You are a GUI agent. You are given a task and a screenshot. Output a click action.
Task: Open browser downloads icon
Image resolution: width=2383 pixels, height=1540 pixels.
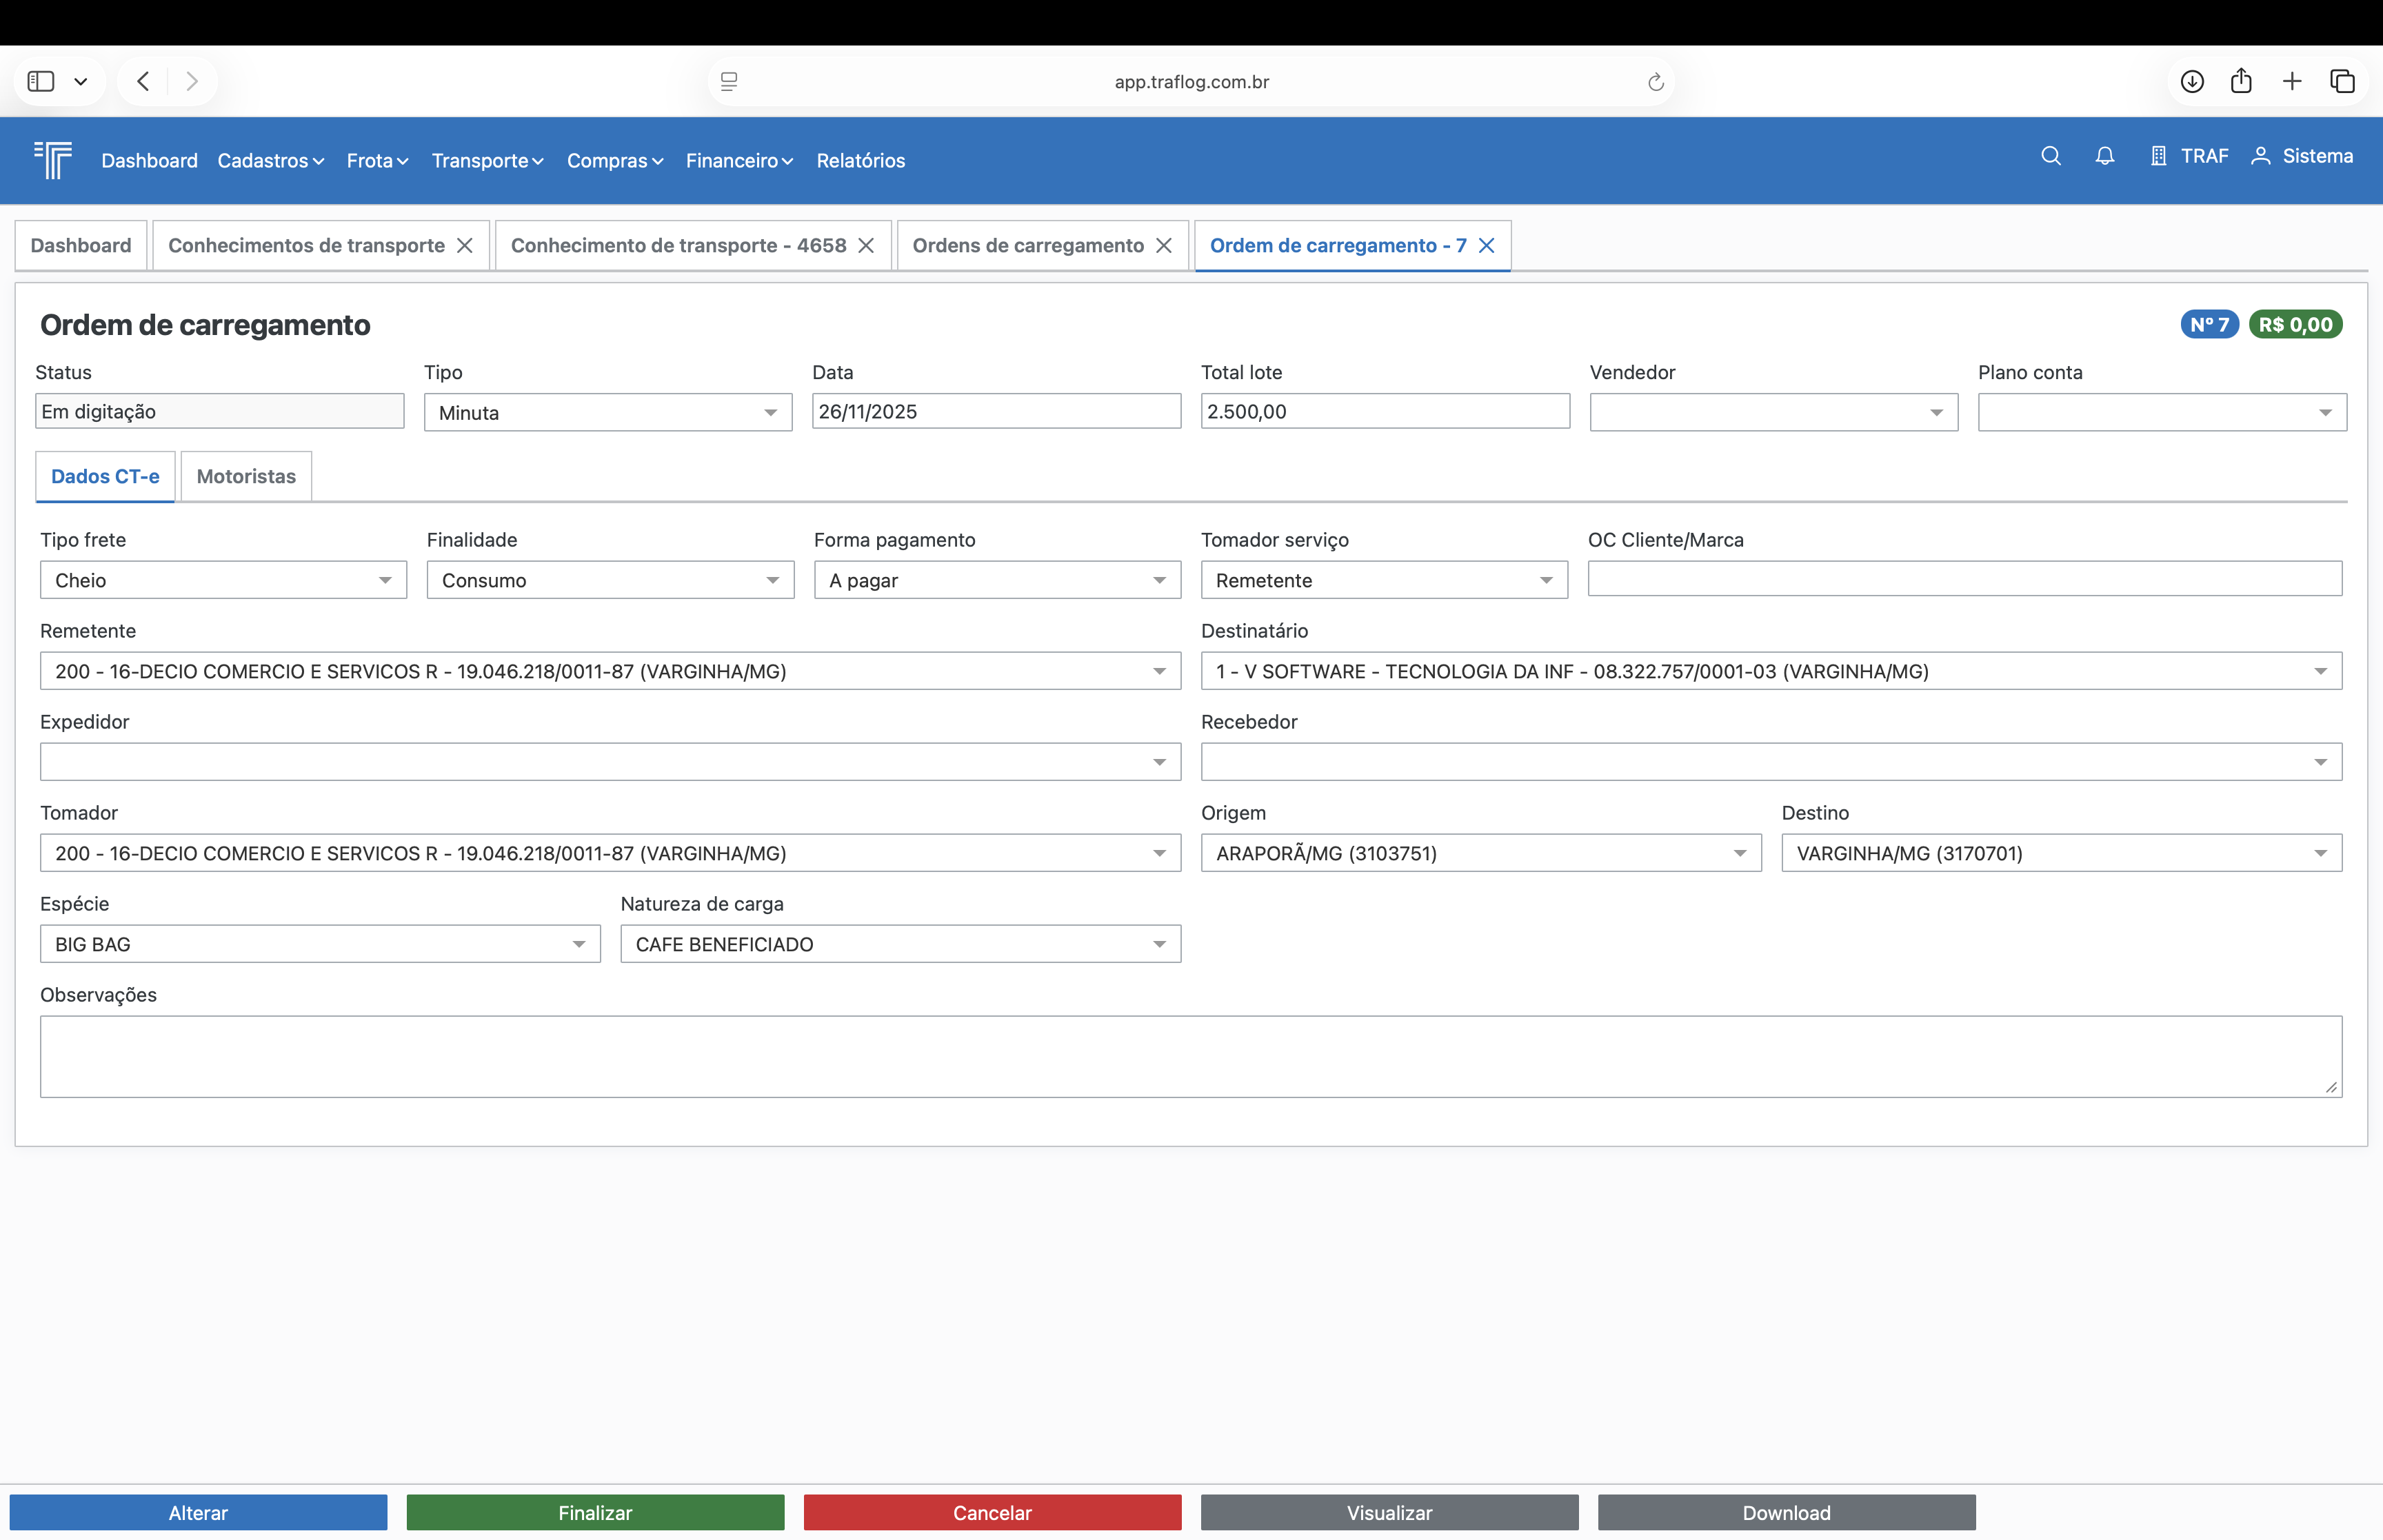coord(2191,81)
